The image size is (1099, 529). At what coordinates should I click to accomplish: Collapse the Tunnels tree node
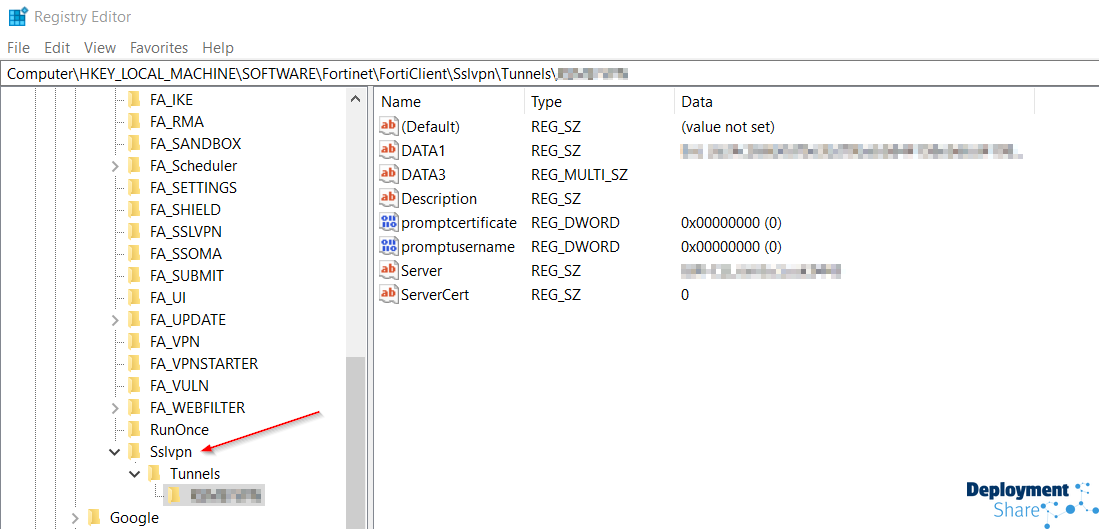[135, 474]
